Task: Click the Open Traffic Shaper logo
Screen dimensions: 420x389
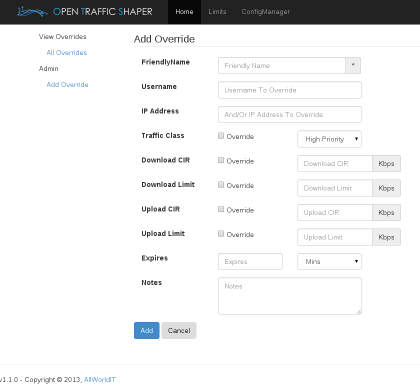Action: coord(85,12)
